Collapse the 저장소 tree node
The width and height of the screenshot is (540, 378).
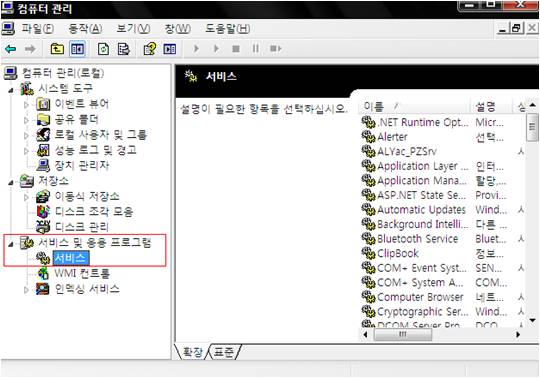click(x=11, y=182)
